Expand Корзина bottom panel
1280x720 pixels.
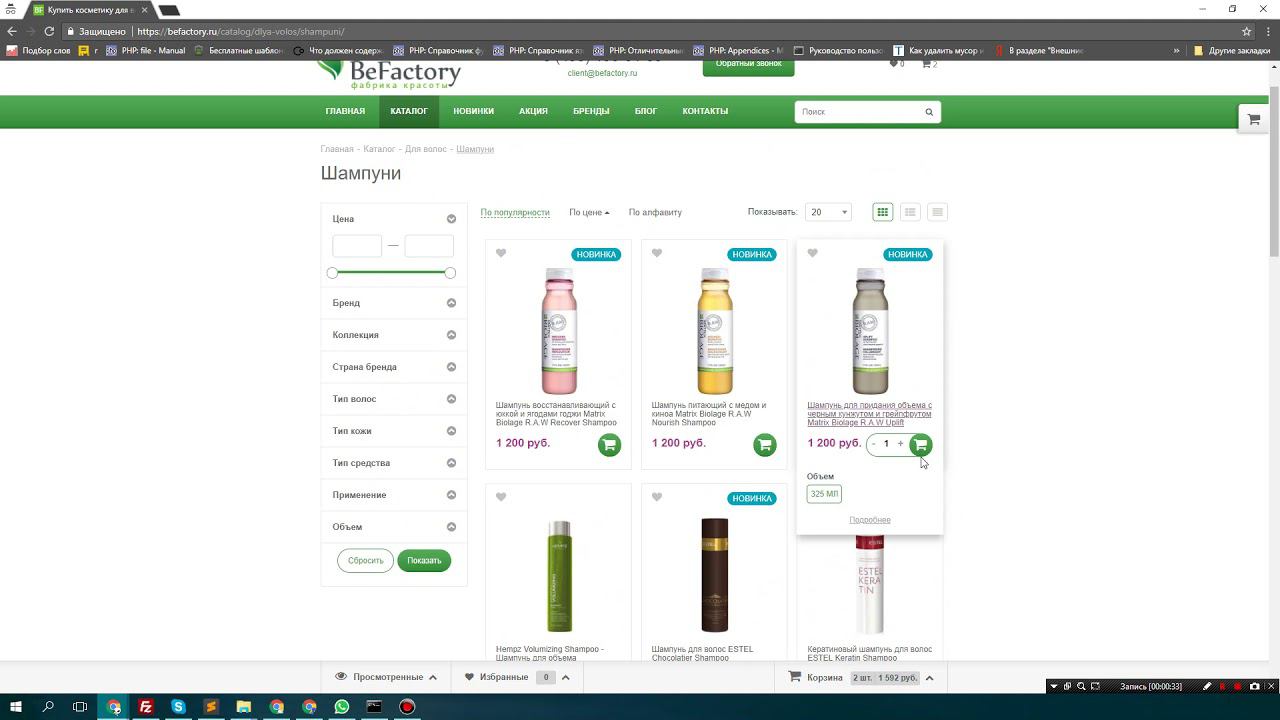coord(861,677)
